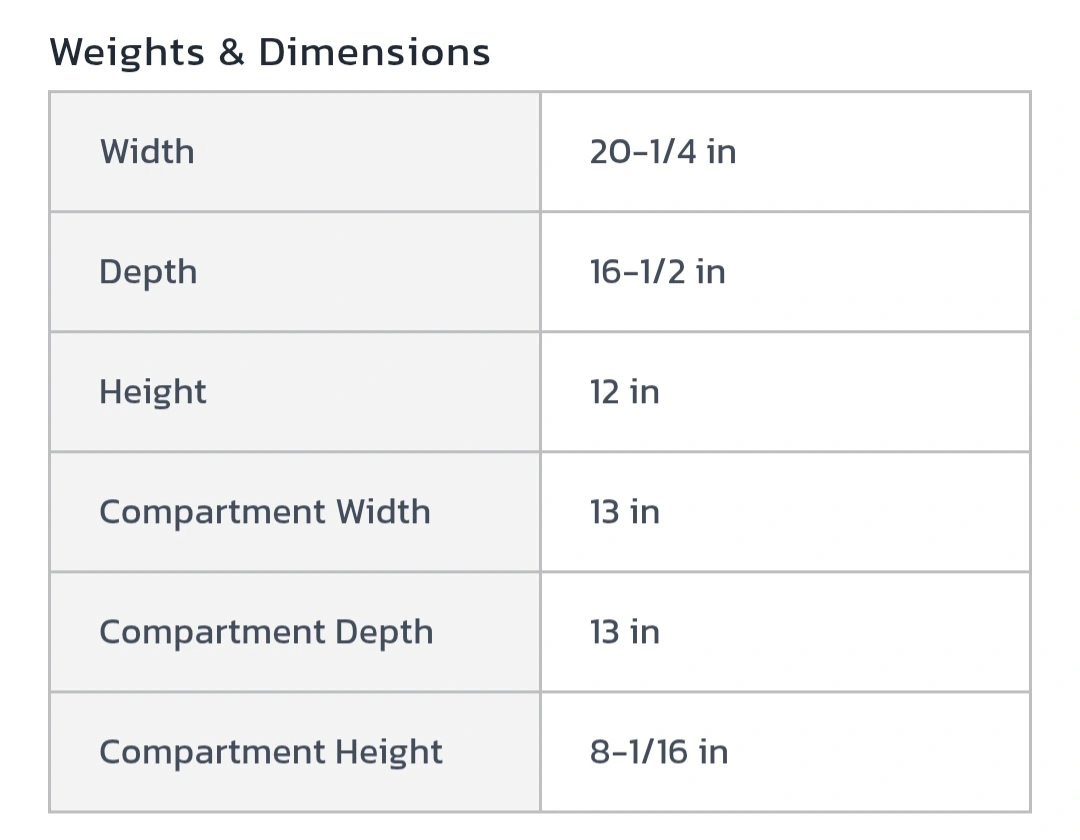The image size is (1080, 840).
Task: Click the Weights & Dimensions heading
Action: (269, 52)
